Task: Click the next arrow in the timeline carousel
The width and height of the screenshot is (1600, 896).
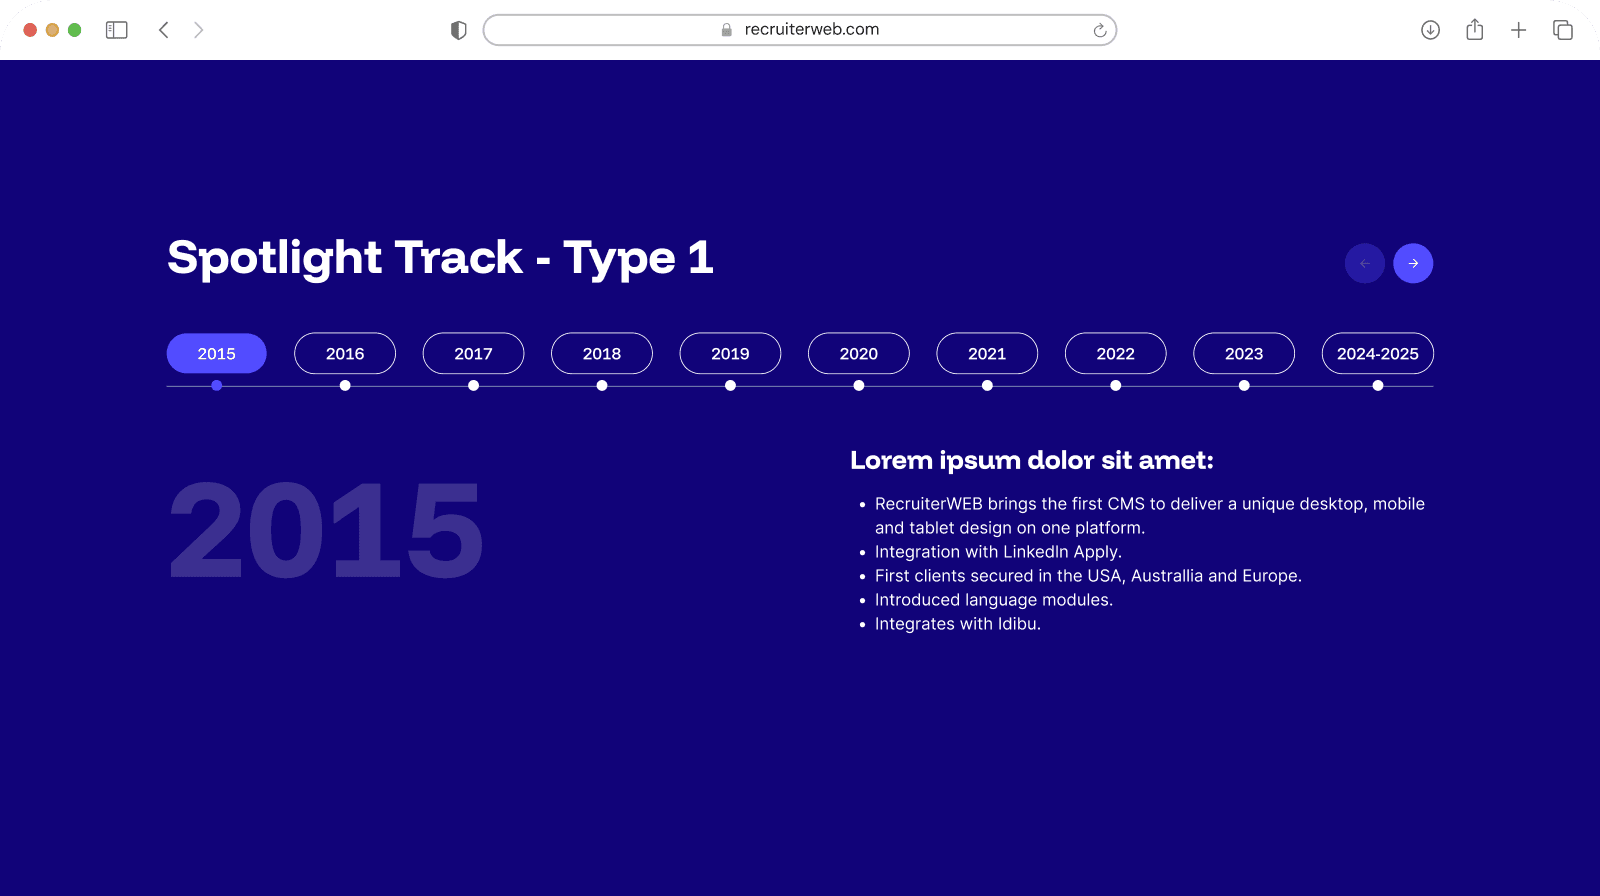Action: (1413, 263)
